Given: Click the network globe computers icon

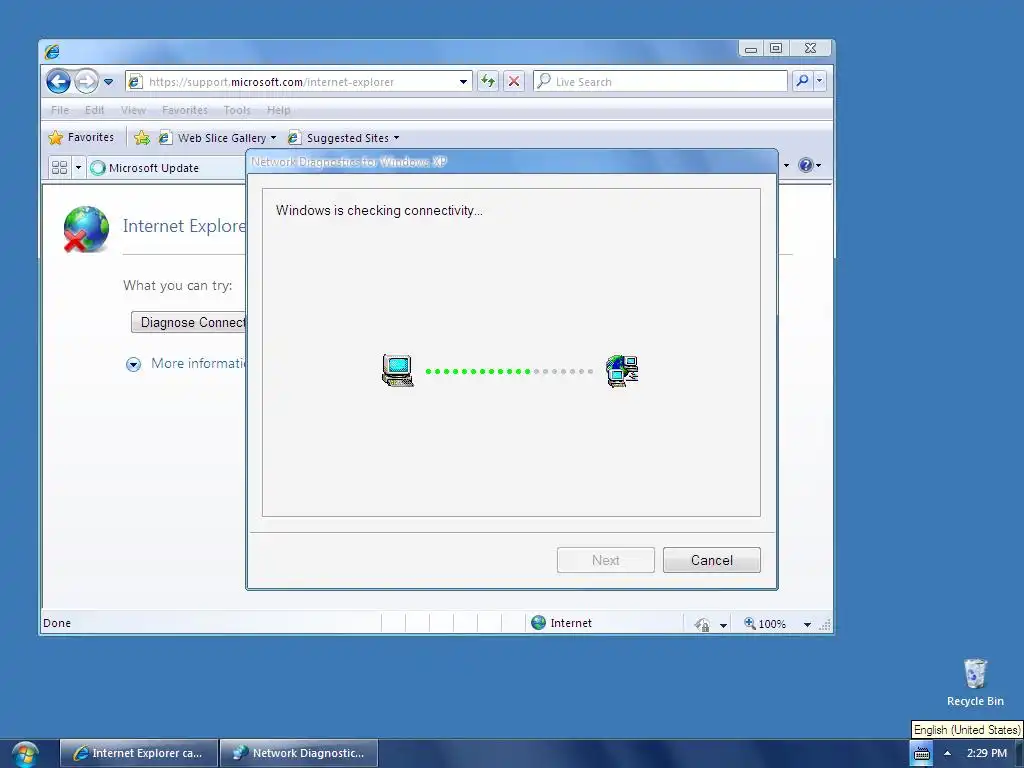Looking at the screenshot, I should click(622, 371).
